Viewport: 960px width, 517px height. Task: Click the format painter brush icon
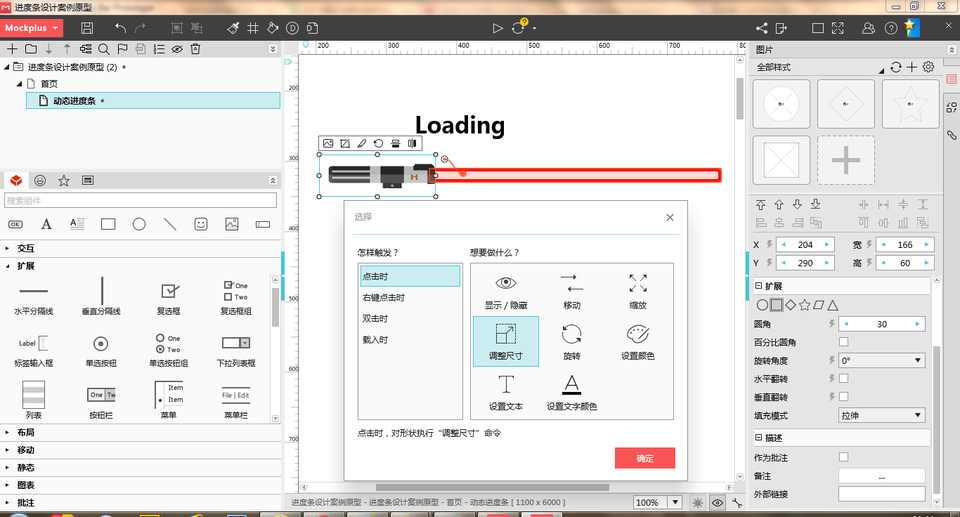(233, 28)
